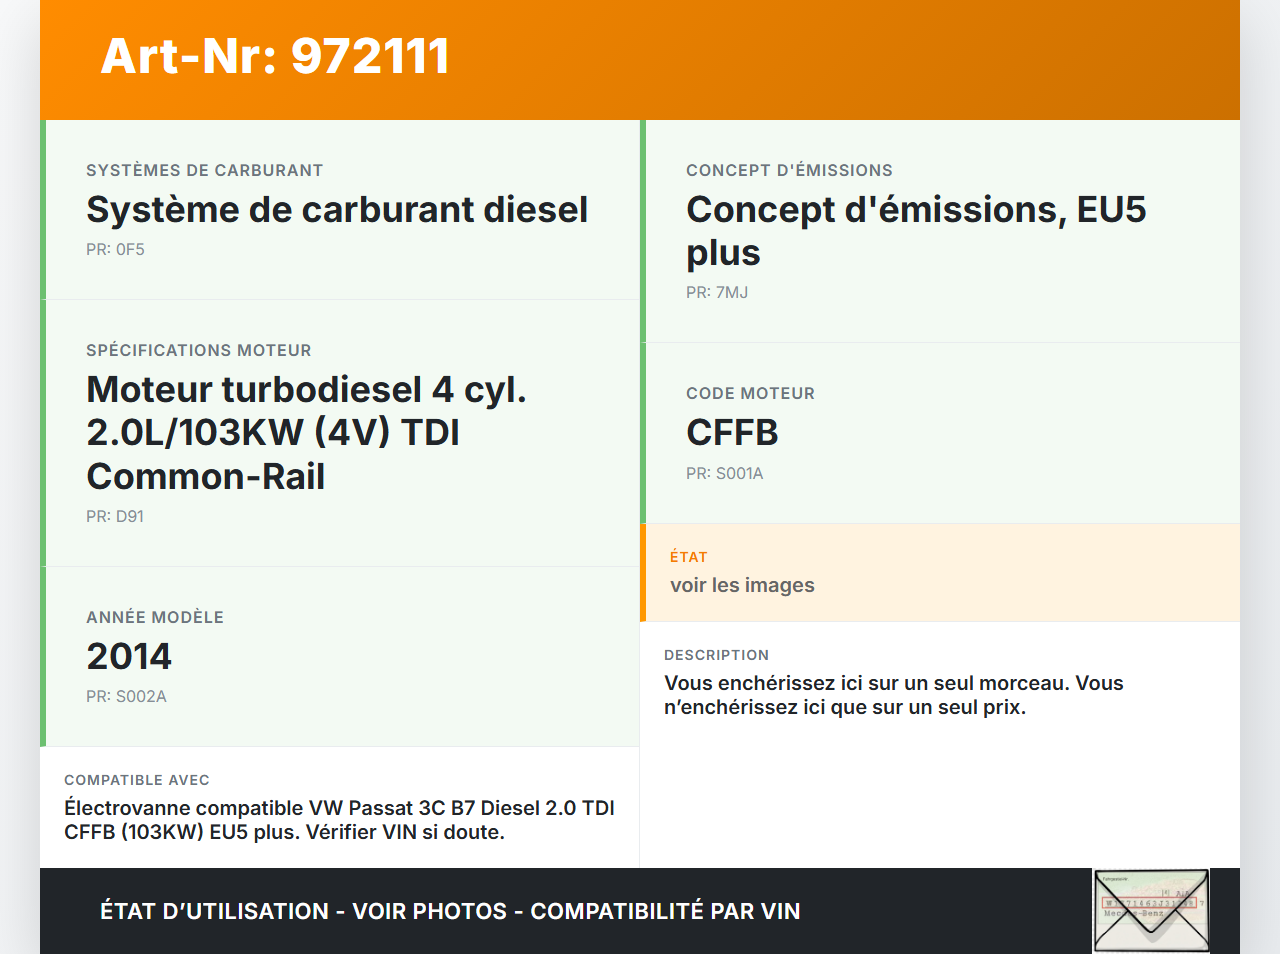The width and height of the screenshot is (1280, 954).
Task: Click the envelope VIN image icon
Action: pyautogui.click(x=1151, y=910)
